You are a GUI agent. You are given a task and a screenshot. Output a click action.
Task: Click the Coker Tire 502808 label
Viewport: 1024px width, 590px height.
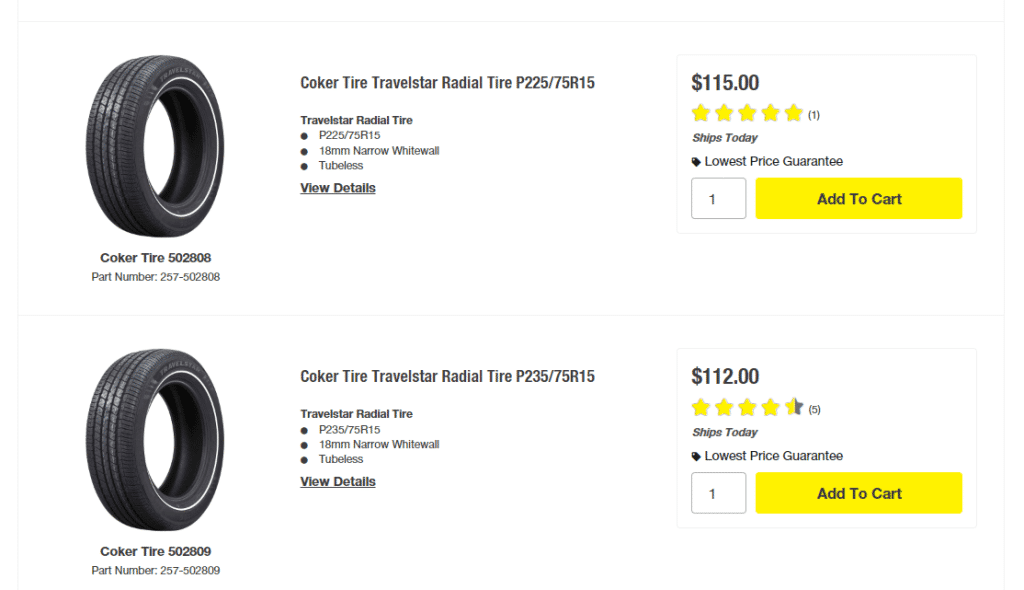click(155, 258)
